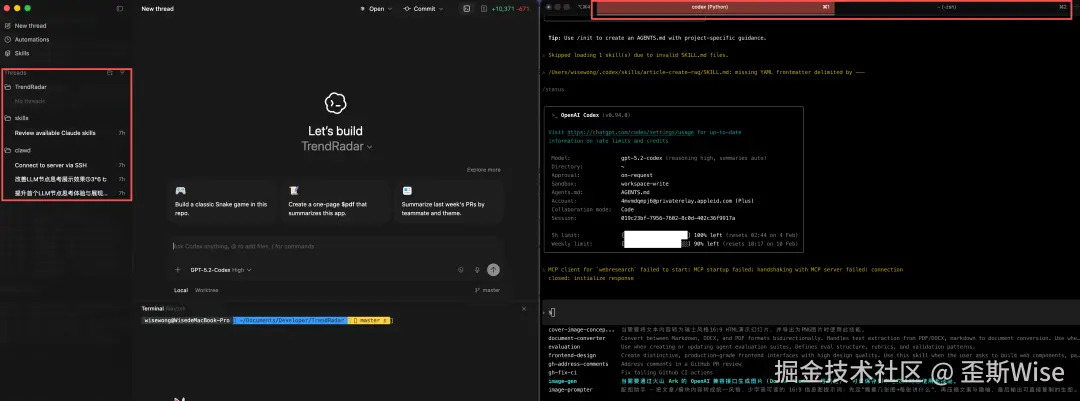This screenshot has width=1080, height=401.
Task: Select the skills project folder
Action: [21, 118]
